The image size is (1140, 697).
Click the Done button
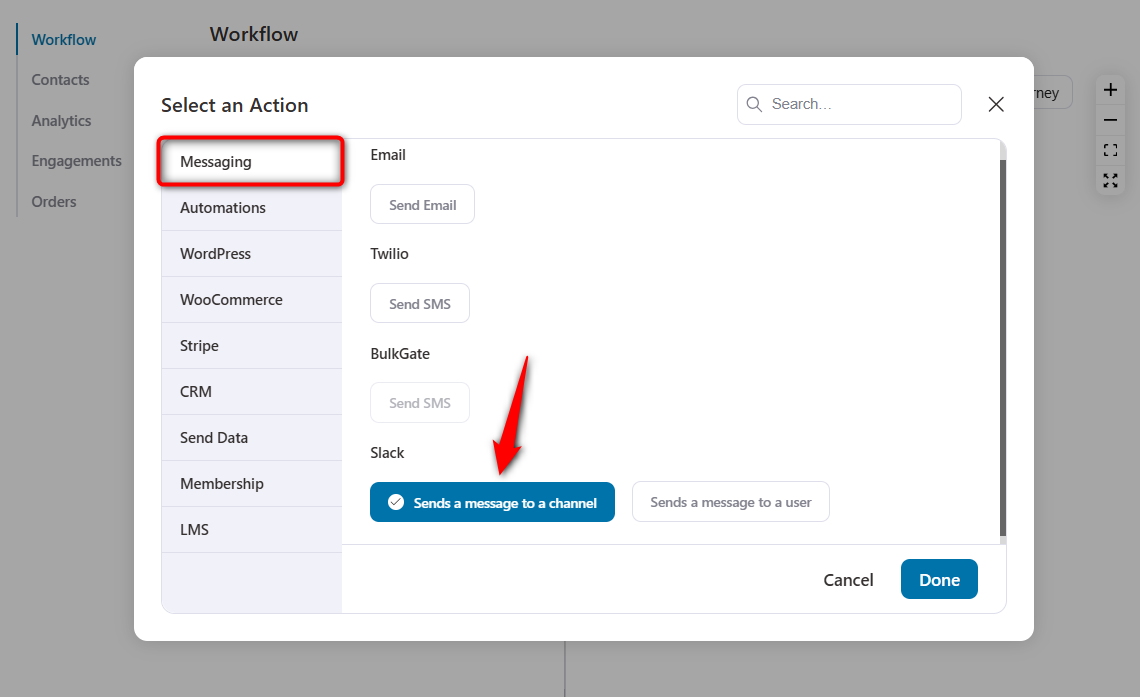(939, 579)
